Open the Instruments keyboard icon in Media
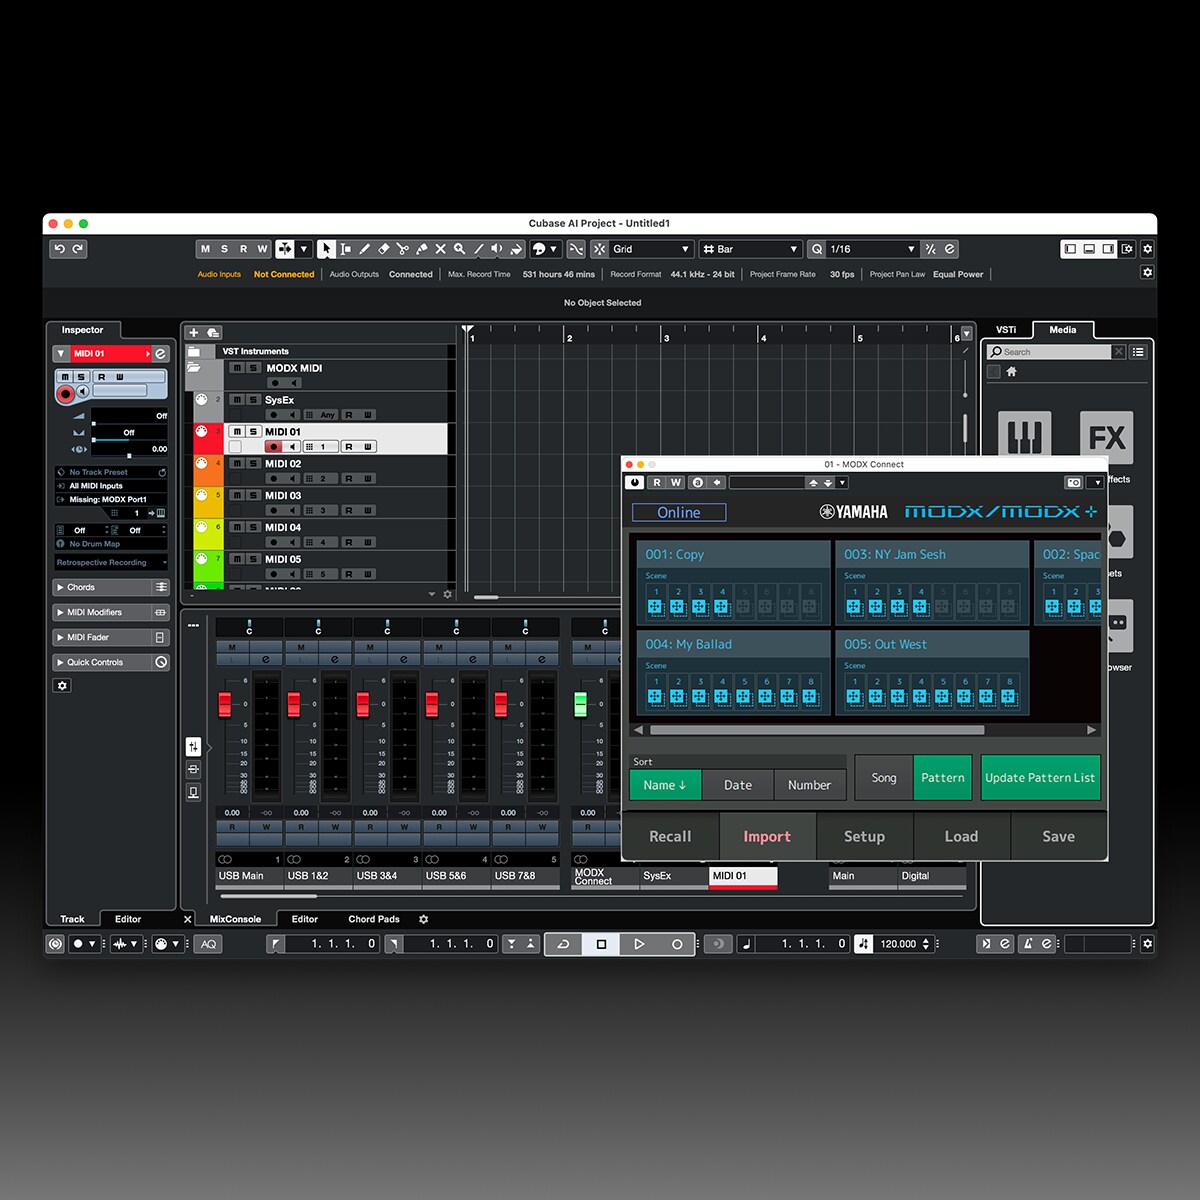 click(x=1024, y=437)
